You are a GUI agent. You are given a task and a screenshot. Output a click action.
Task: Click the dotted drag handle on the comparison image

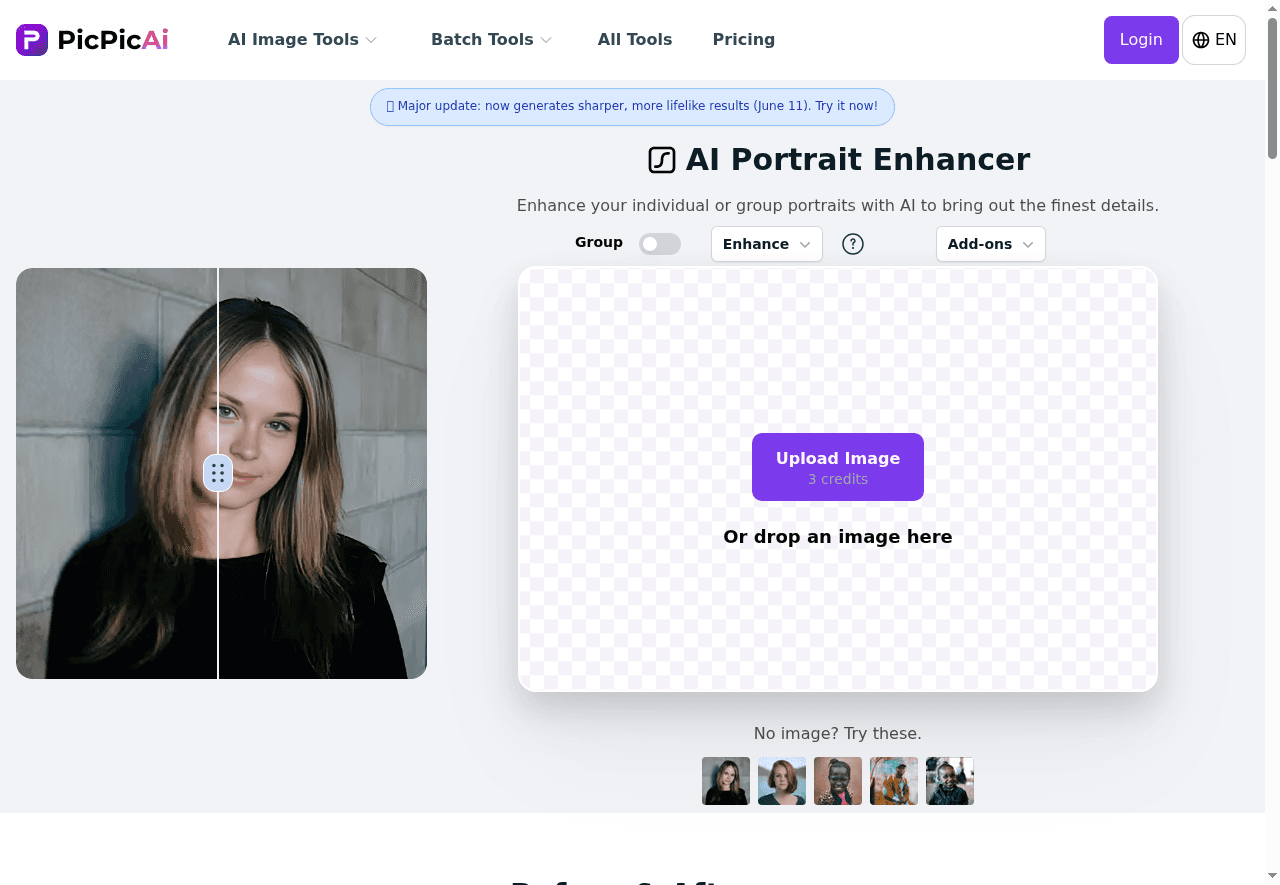pos(218,472)
